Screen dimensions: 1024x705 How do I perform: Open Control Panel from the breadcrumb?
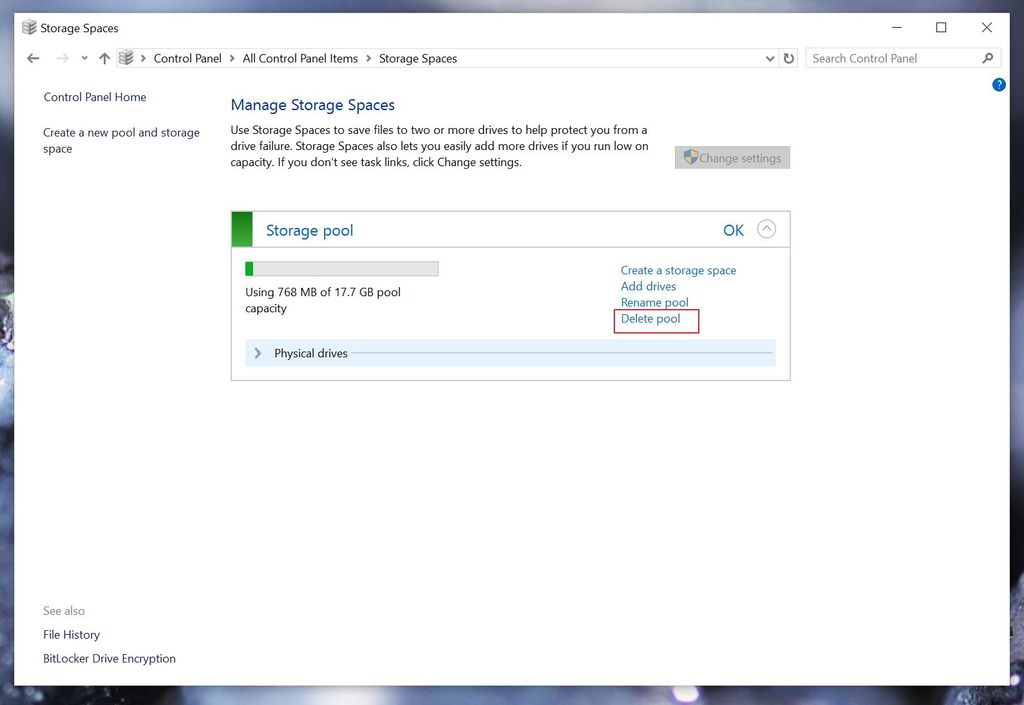pos(187,58)
